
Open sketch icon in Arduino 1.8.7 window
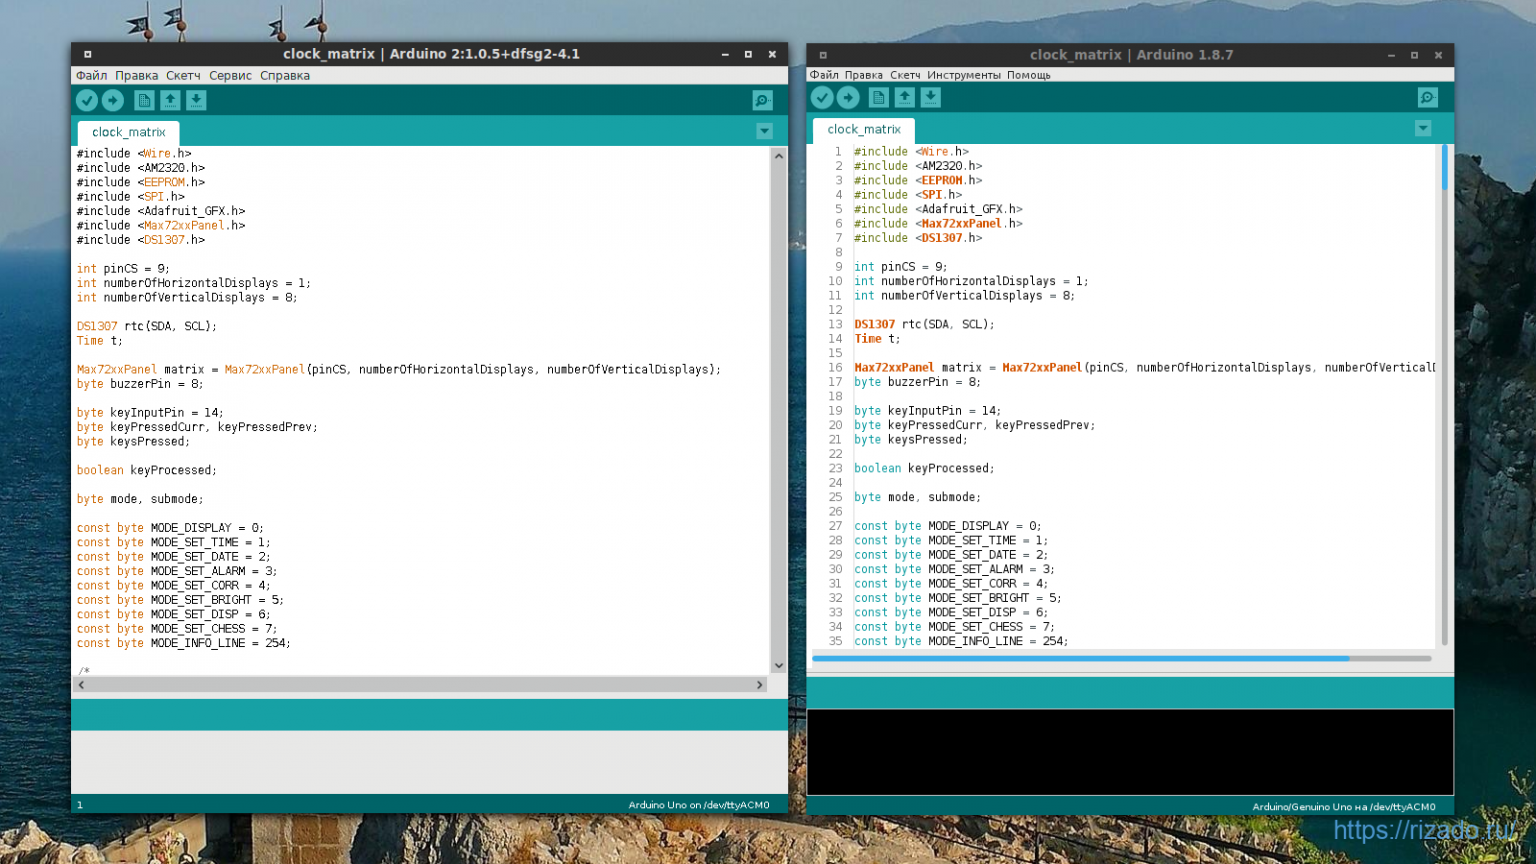904,97
